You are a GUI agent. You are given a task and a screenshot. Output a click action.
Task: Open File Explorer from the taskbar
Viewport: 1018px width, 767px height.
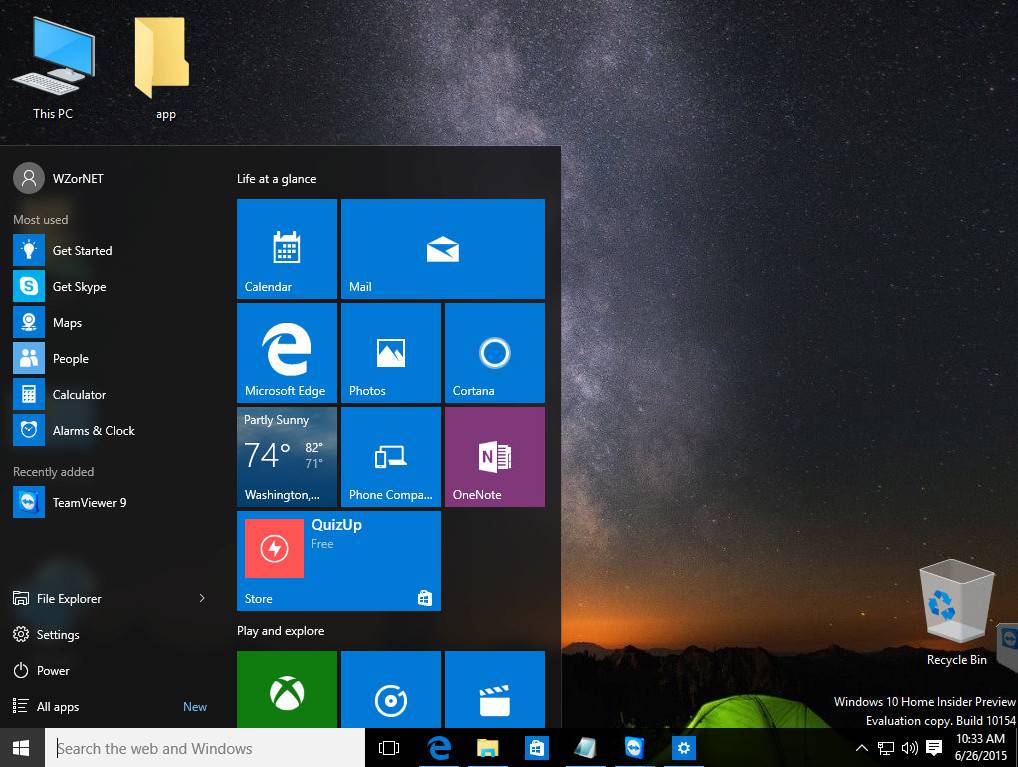[x=488, y=748]
